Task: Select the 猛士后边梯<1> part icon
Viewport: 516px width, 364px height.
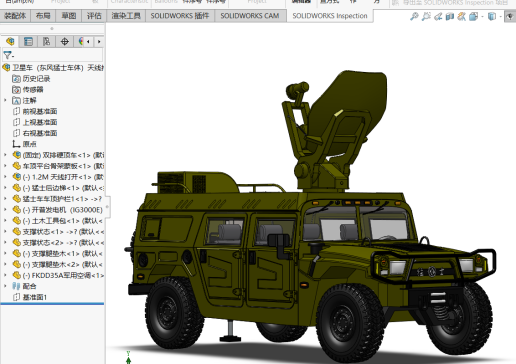Action: [x=16, y=188]
